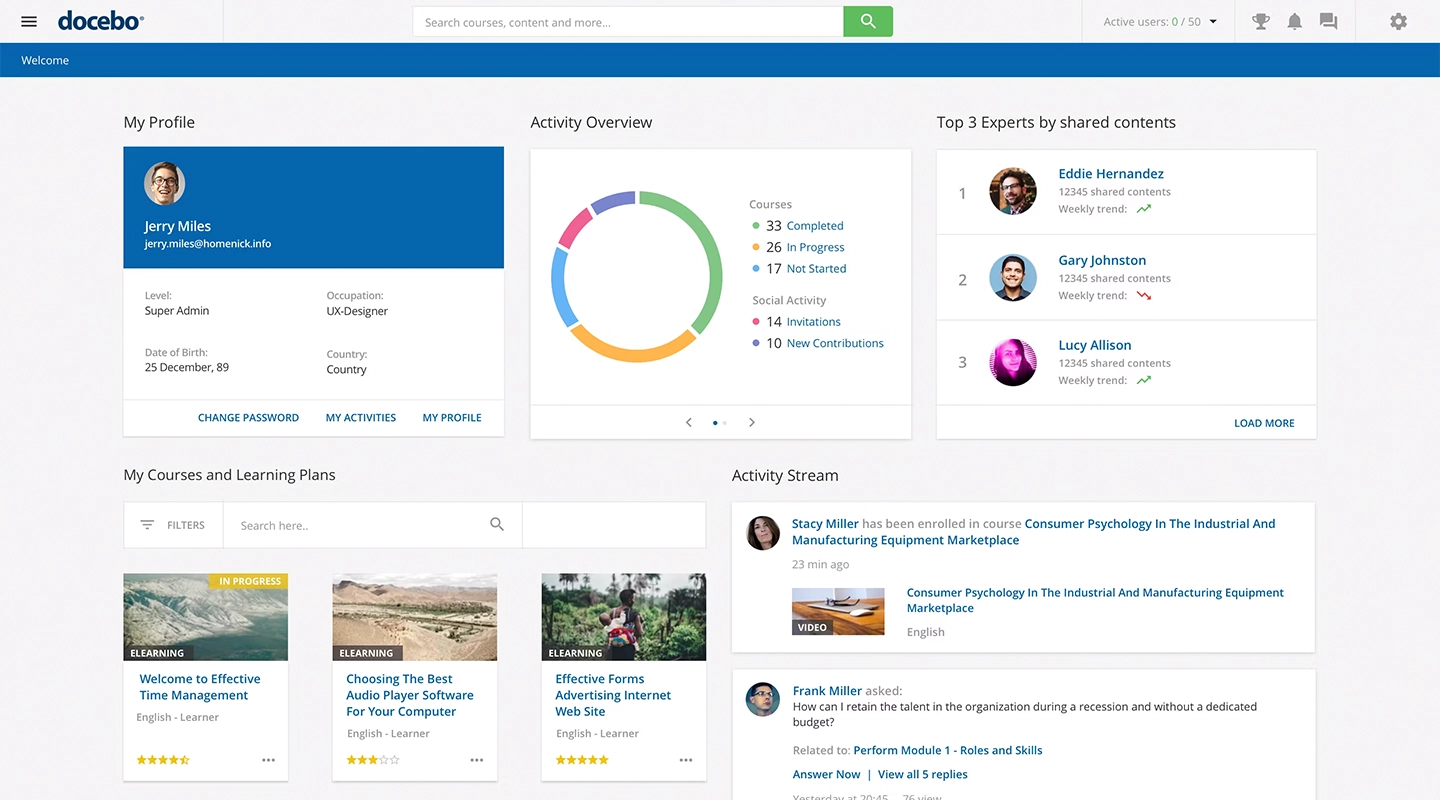Rate Audio Player course with stars
Viewport: 1440px width, 800px height.
point(373,760)
